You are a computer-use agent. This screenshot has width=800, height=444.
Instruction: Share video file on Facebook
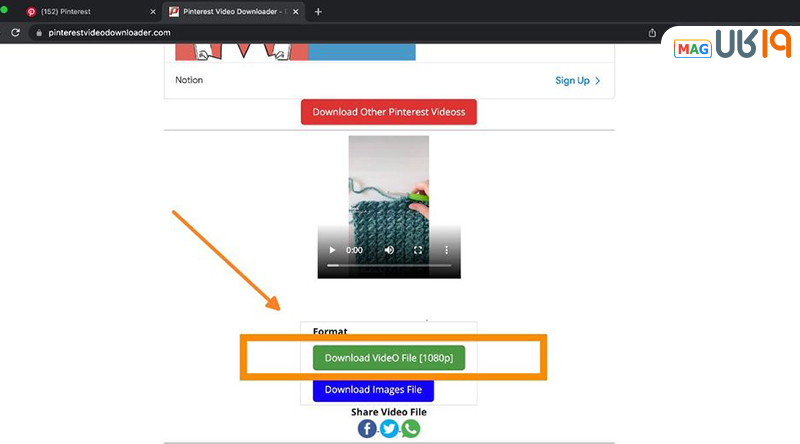pyautogui.click(x=367, y=428)
